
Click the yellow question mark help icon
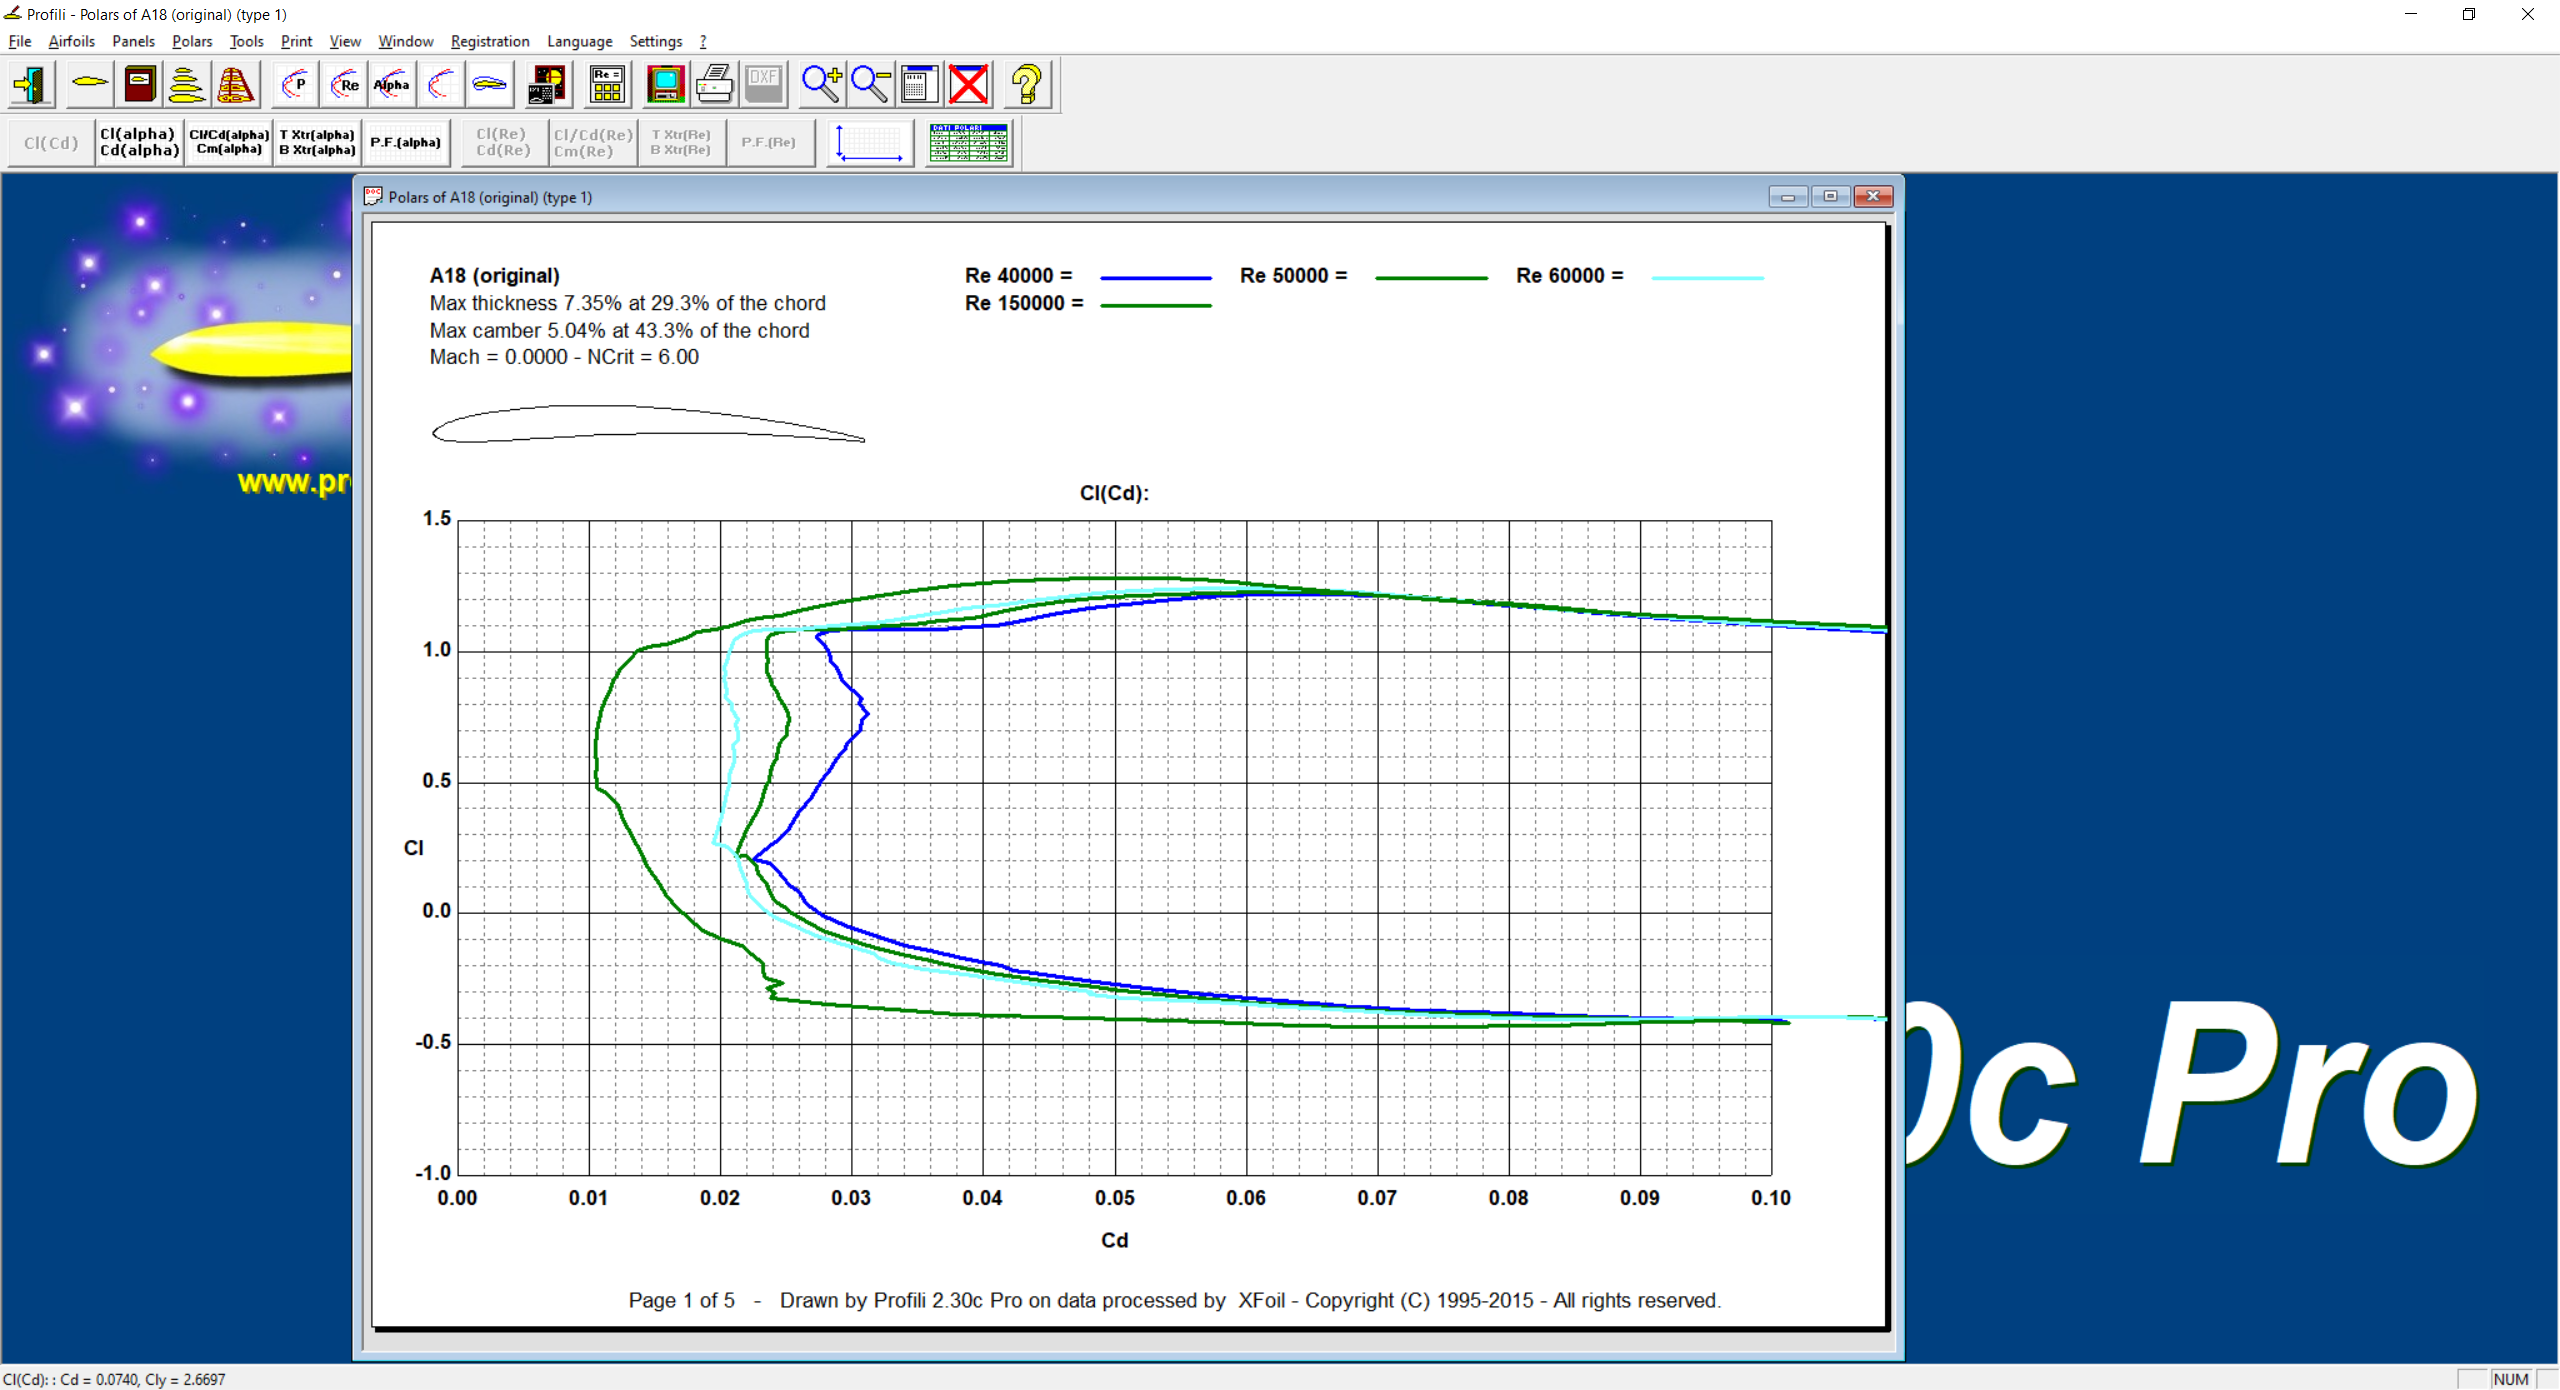click(x=1026, y=85)
